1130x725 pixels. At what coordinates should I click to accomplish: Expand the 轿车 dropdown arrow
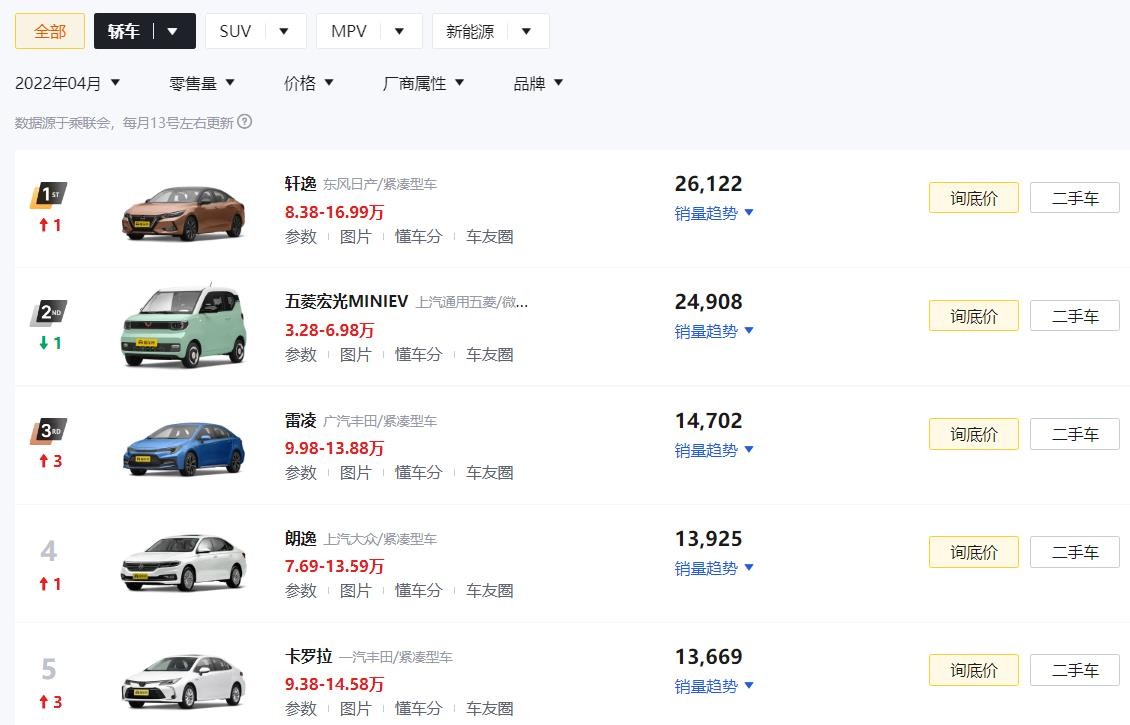(172, 32)
